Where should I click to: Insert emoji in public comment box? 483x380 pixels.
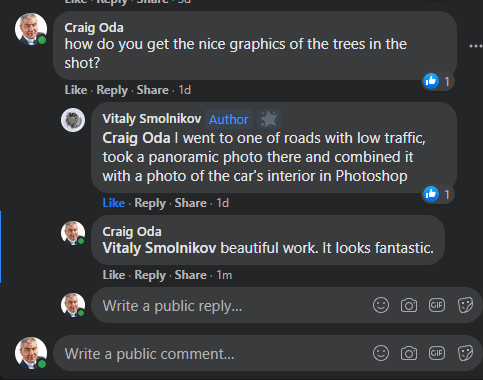tap(381, 353)
